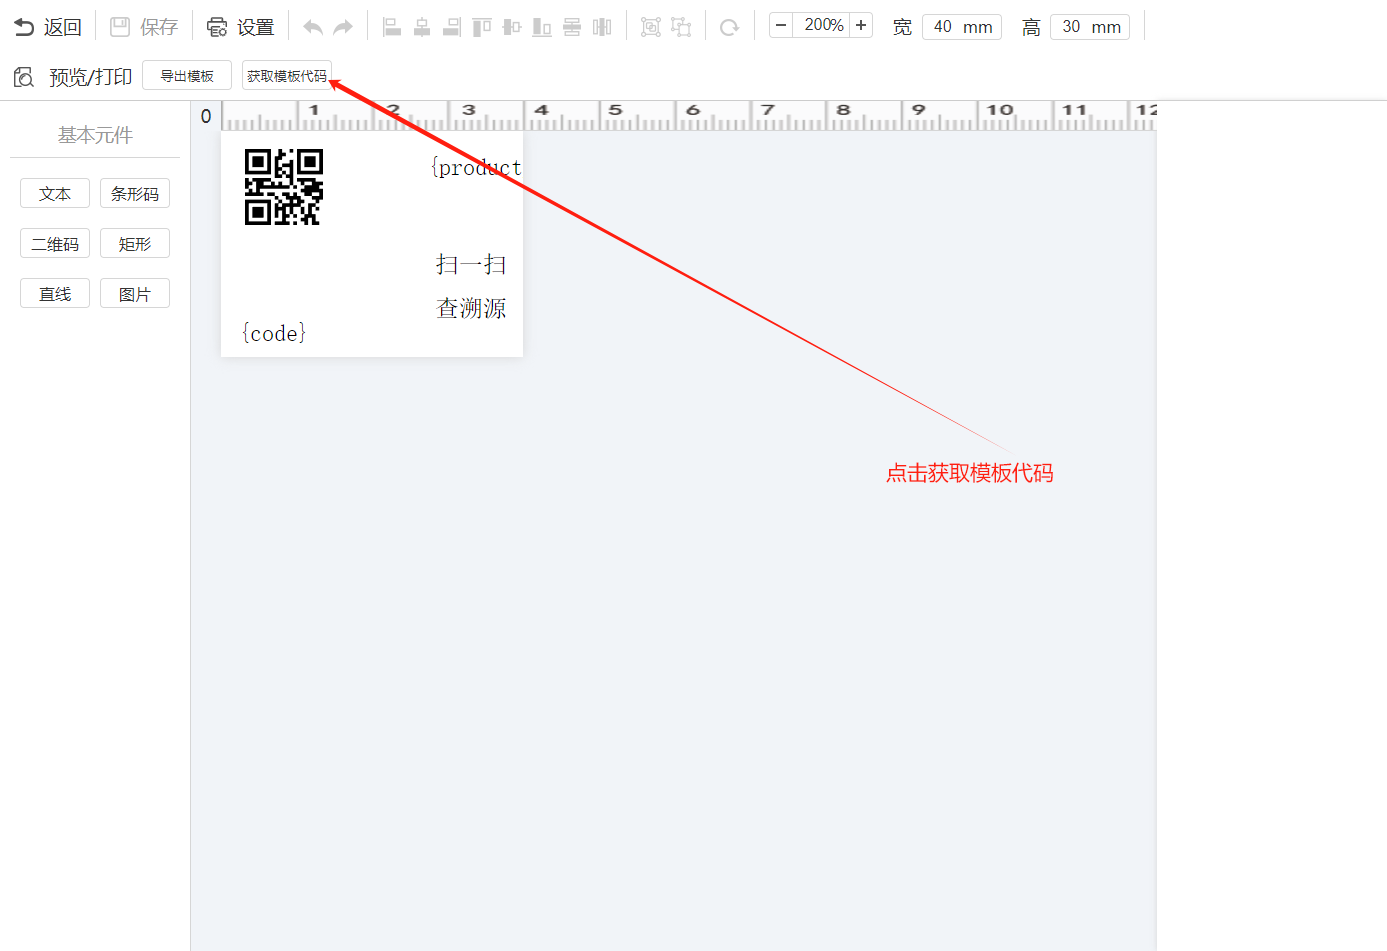Click the 返回 back arrow icon
Image resolution: width=1387 pixels, height=951 pixels.
pos(24,27)
